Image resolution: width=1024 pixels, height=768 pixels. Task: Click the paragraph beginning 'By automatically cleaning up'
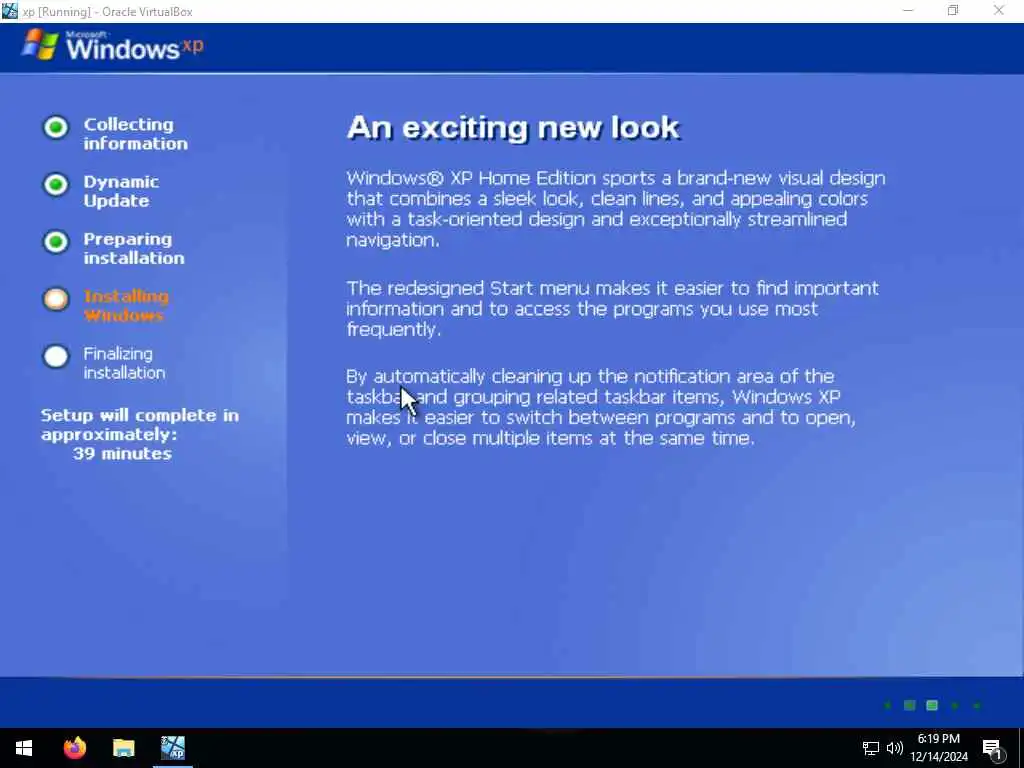(601, 407)
